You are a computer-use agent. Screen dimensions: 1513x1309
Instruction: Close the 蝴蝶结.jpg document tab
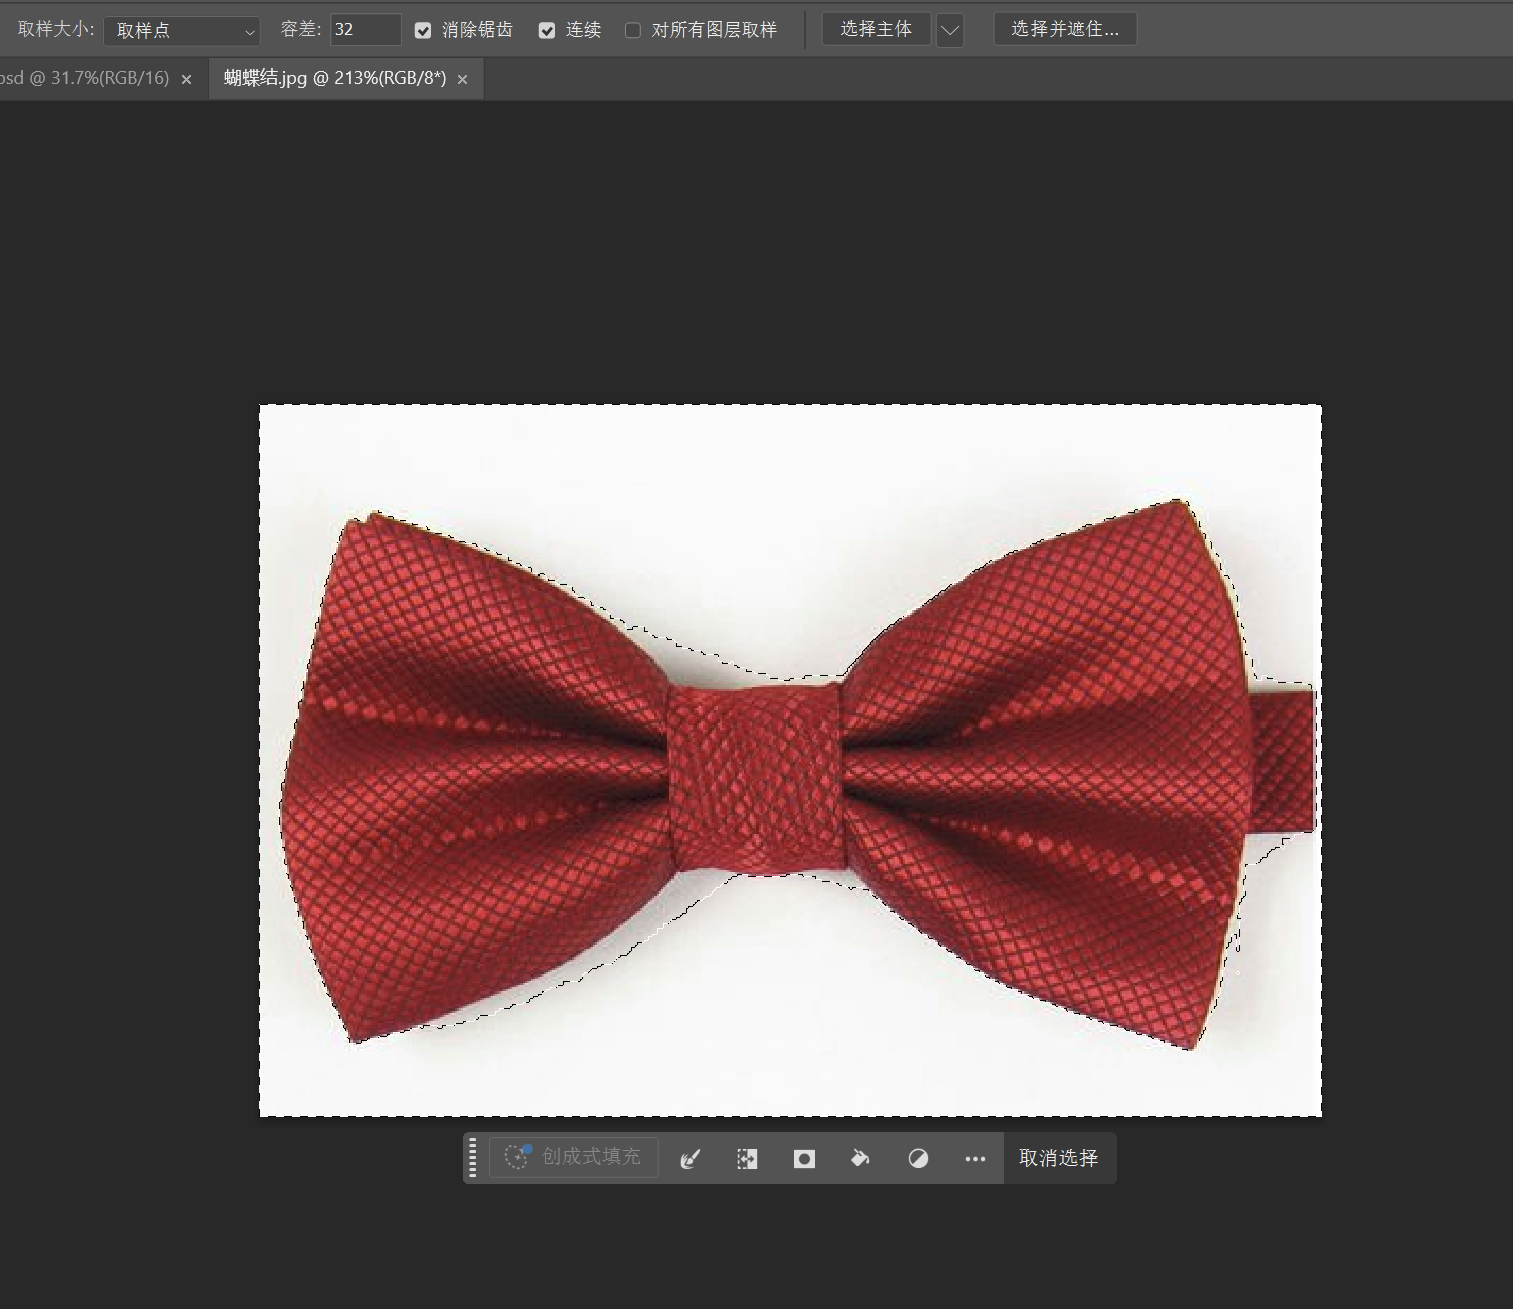pyautogui.click(x=462, y=80)
